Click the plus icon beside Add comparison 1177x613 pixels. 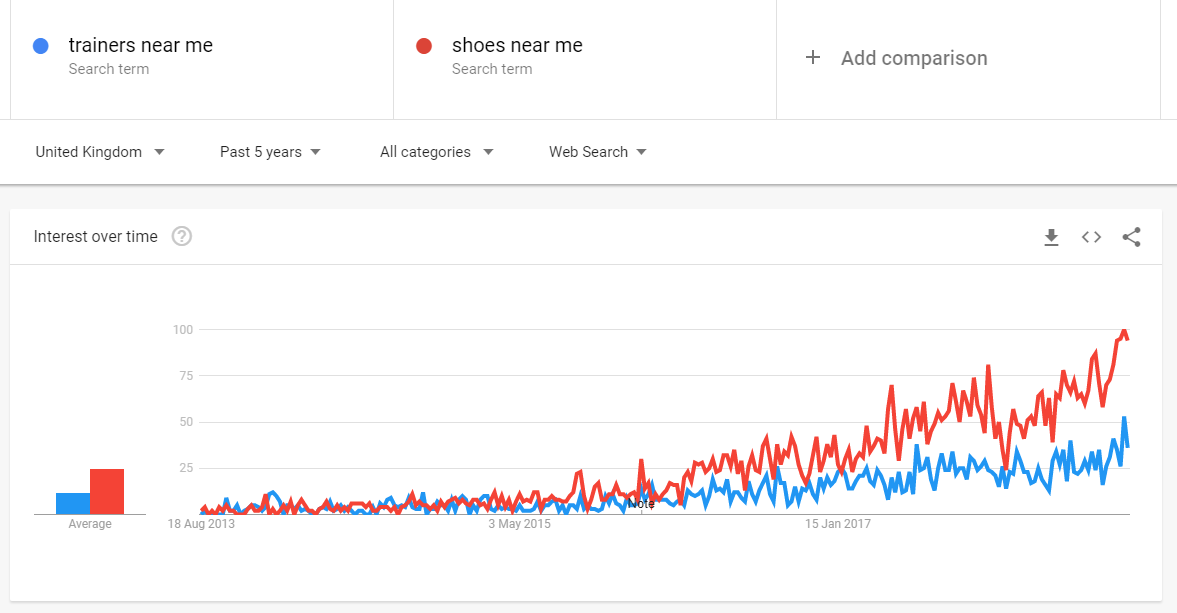pyautogui.click(x=813, y=58)
